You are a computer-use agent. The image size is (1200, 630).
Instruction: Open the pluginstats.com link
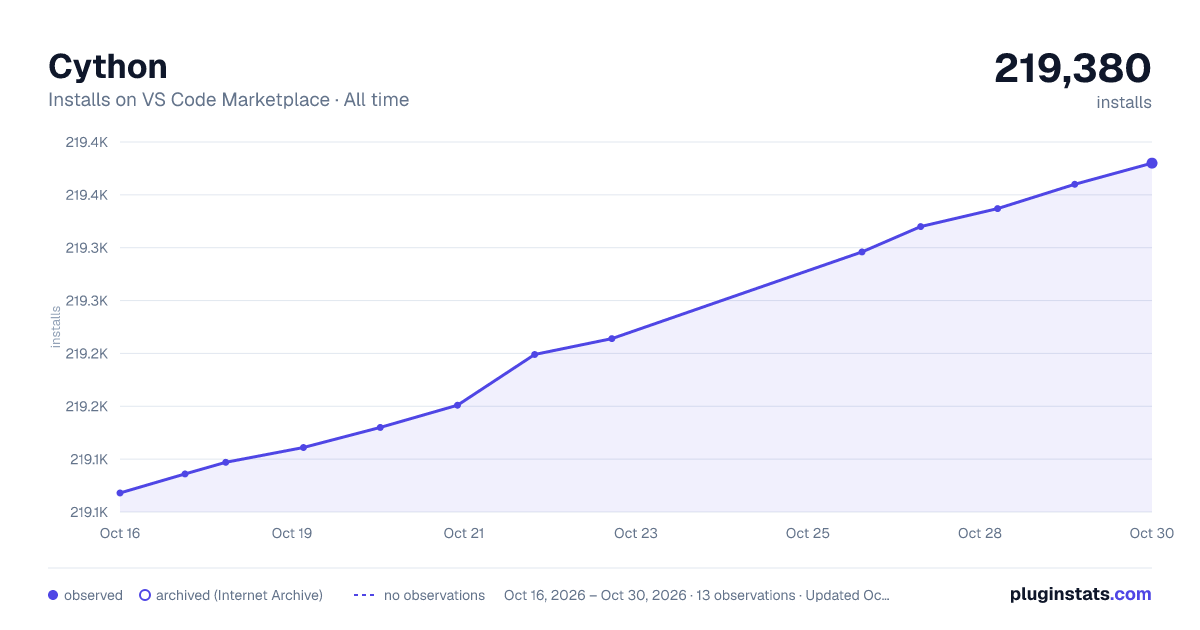click(1080, 594)
